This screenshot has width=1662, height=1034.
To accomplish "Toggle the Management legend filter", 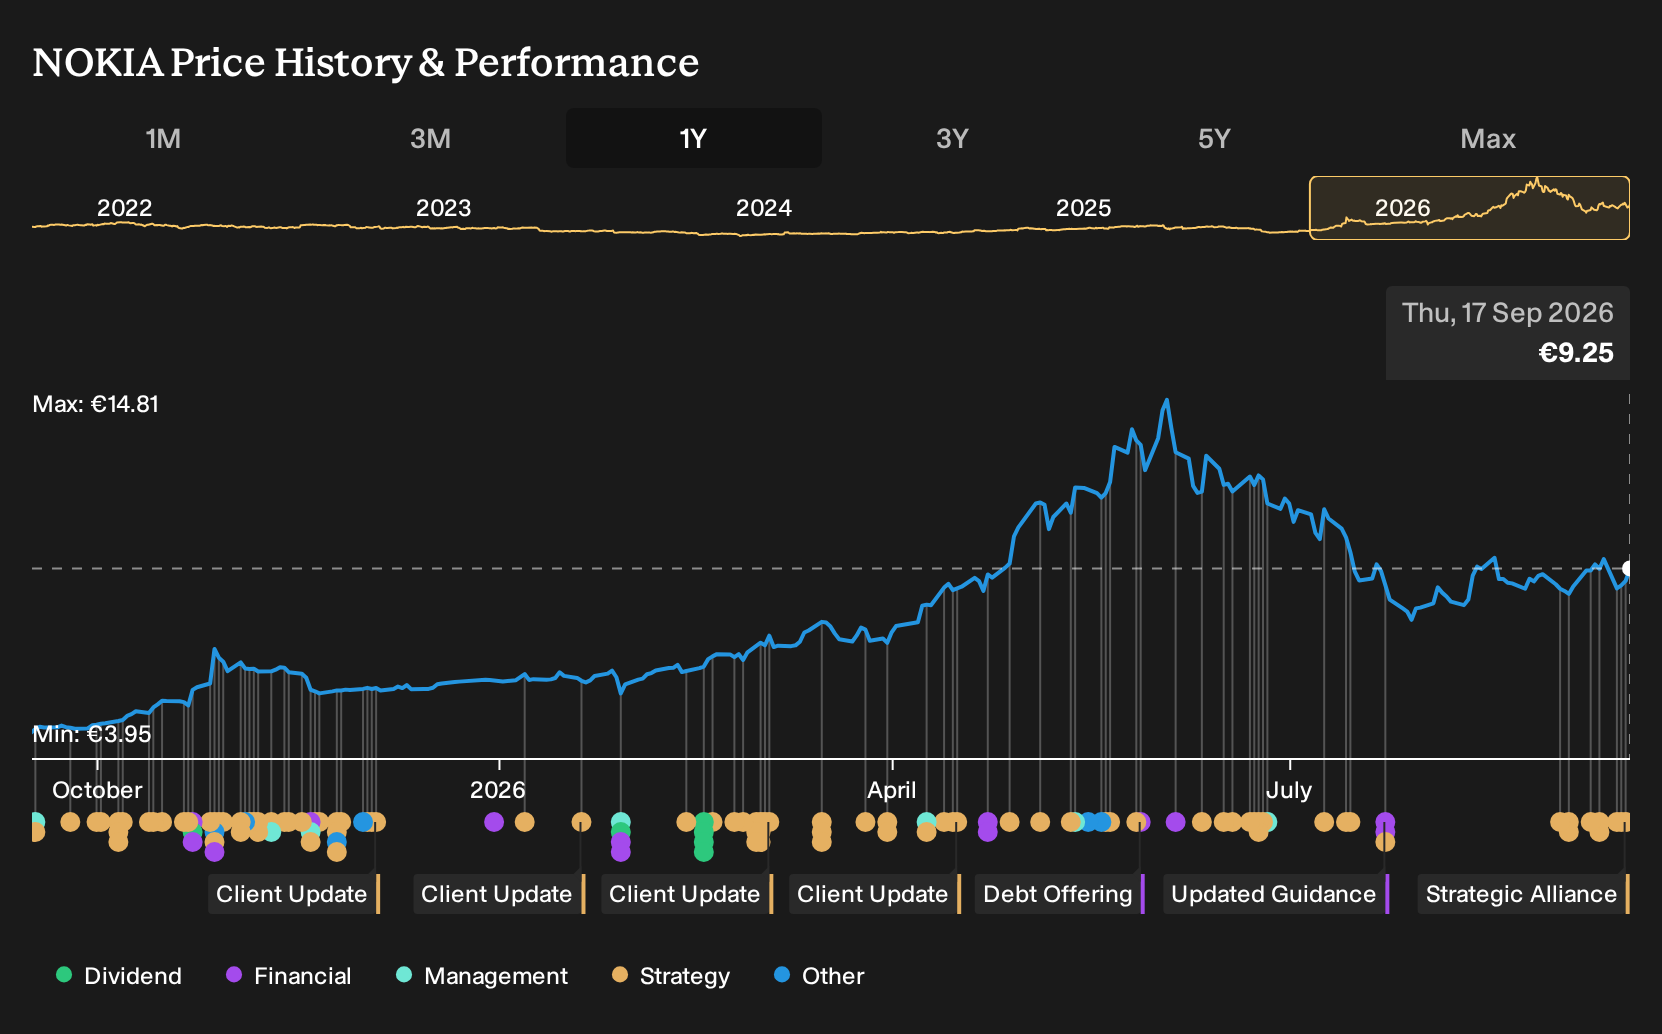I will 482,976.
